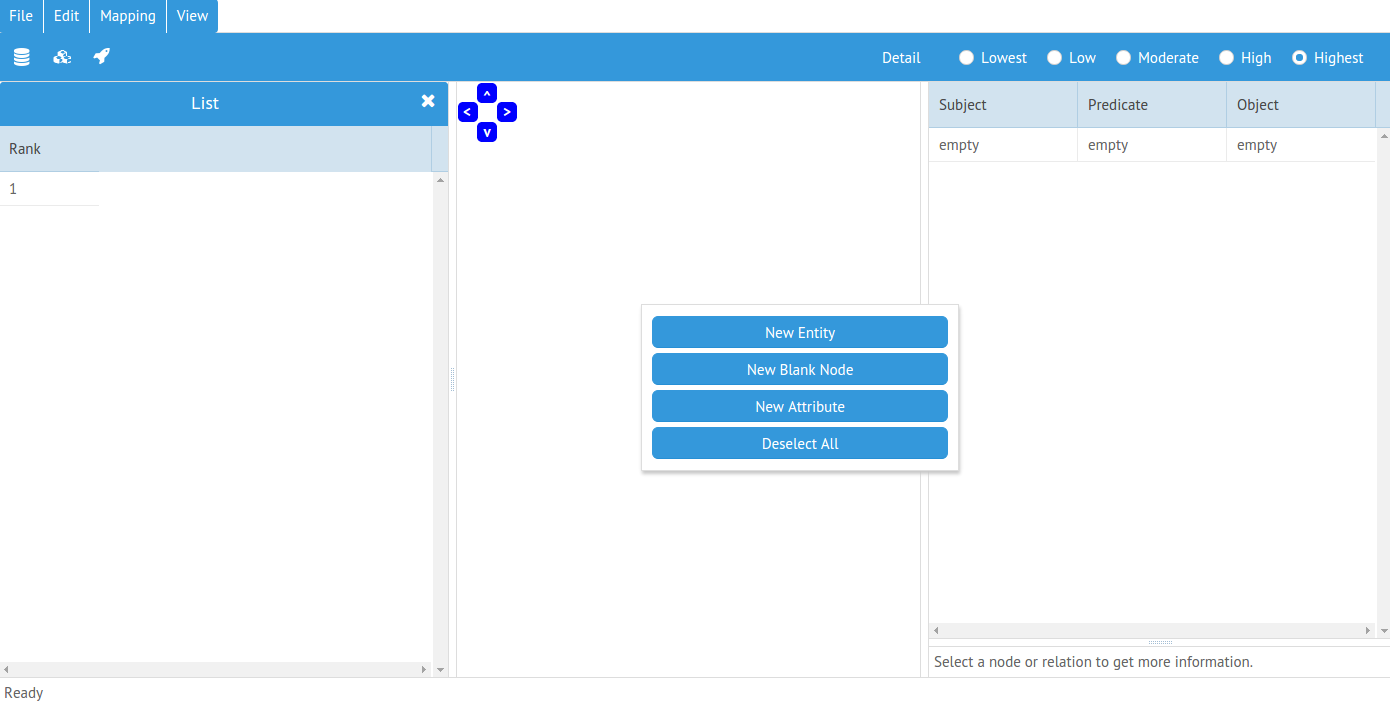Click the cubes icon in toolbar
The image size is (1390, 712).
(x=62, y=58)
